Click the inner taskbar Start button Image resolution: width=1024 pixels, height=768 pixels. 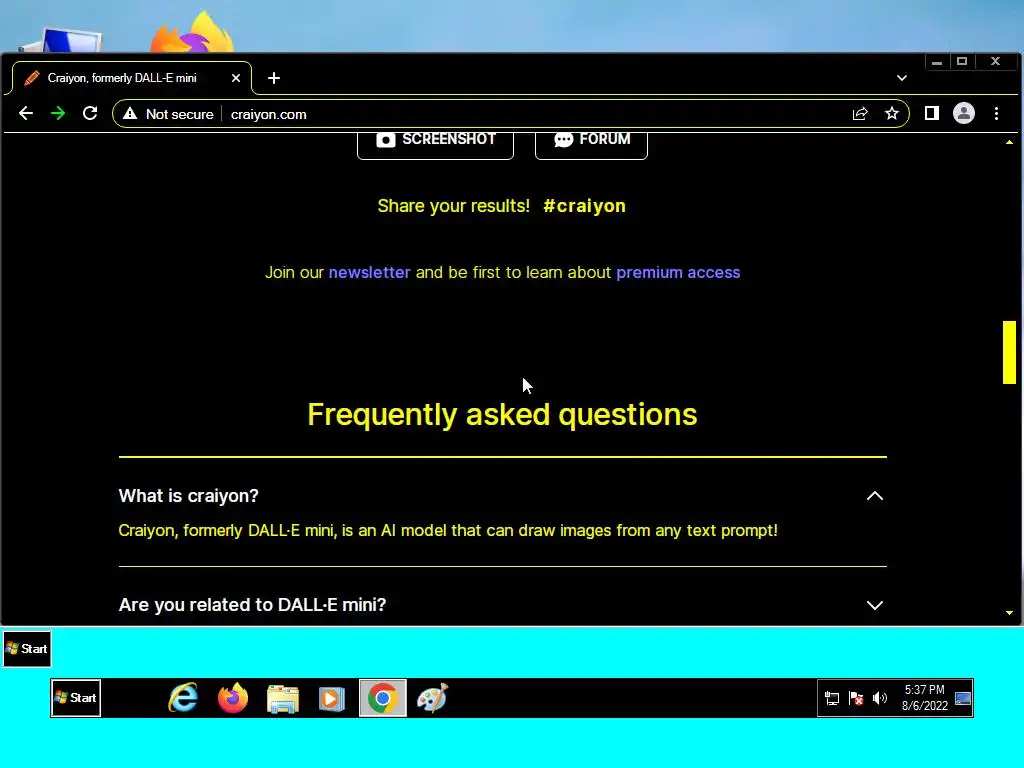coord(76,697)
